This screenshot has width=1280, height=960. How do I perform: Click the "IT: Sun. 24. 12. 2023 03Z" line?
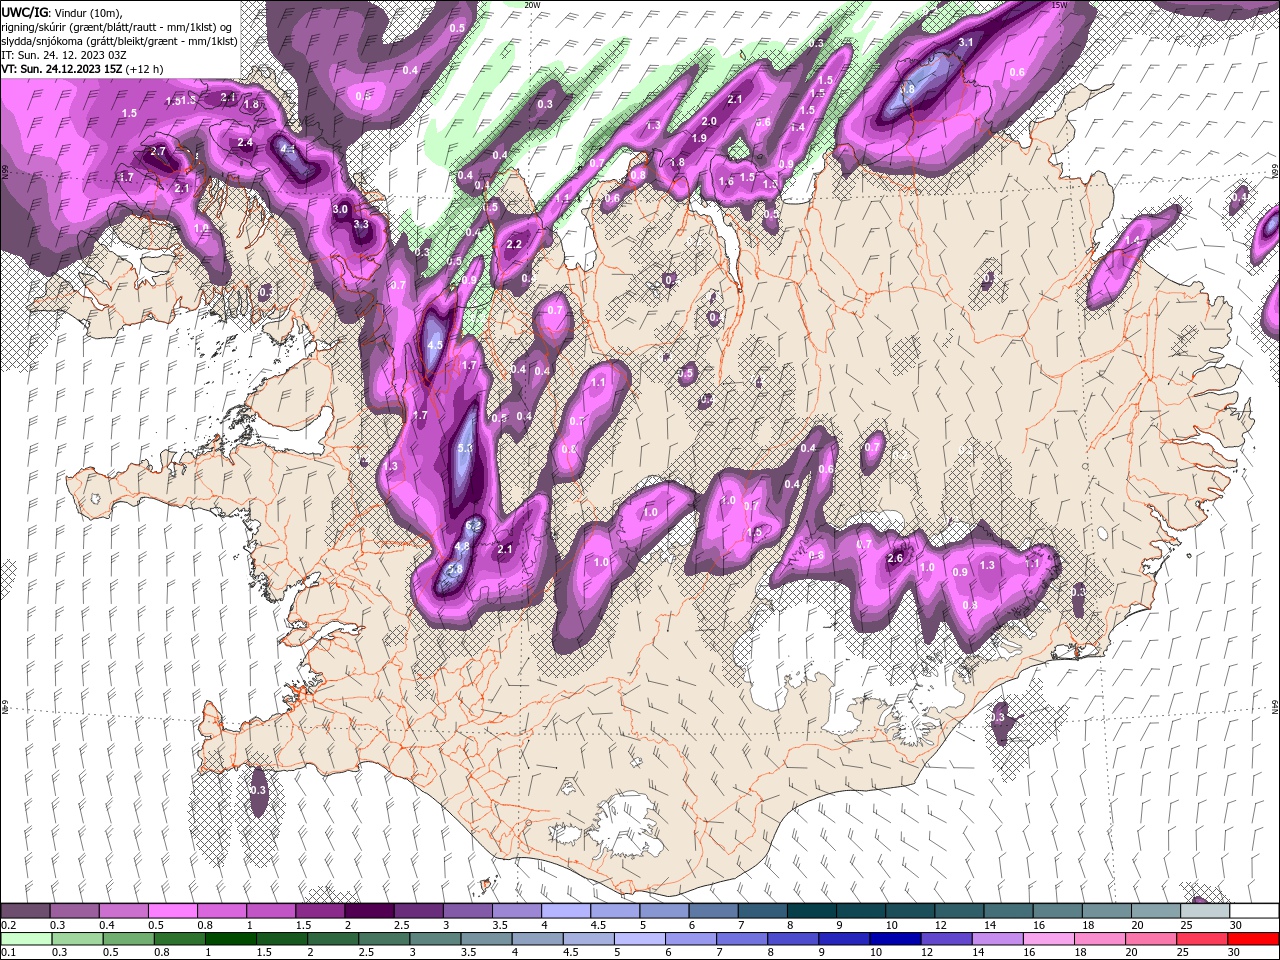63,55
